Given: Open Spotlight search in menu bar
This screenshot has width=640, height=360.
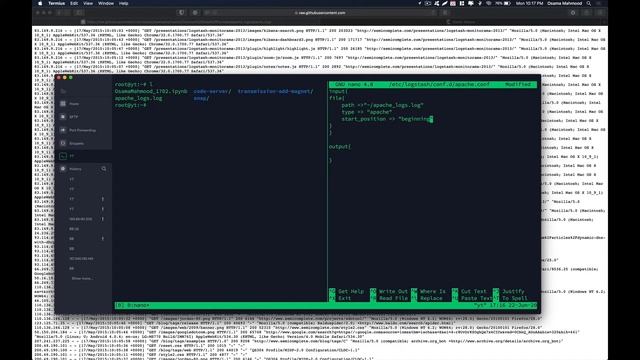Looking at the screenshot, I should 589,3.
